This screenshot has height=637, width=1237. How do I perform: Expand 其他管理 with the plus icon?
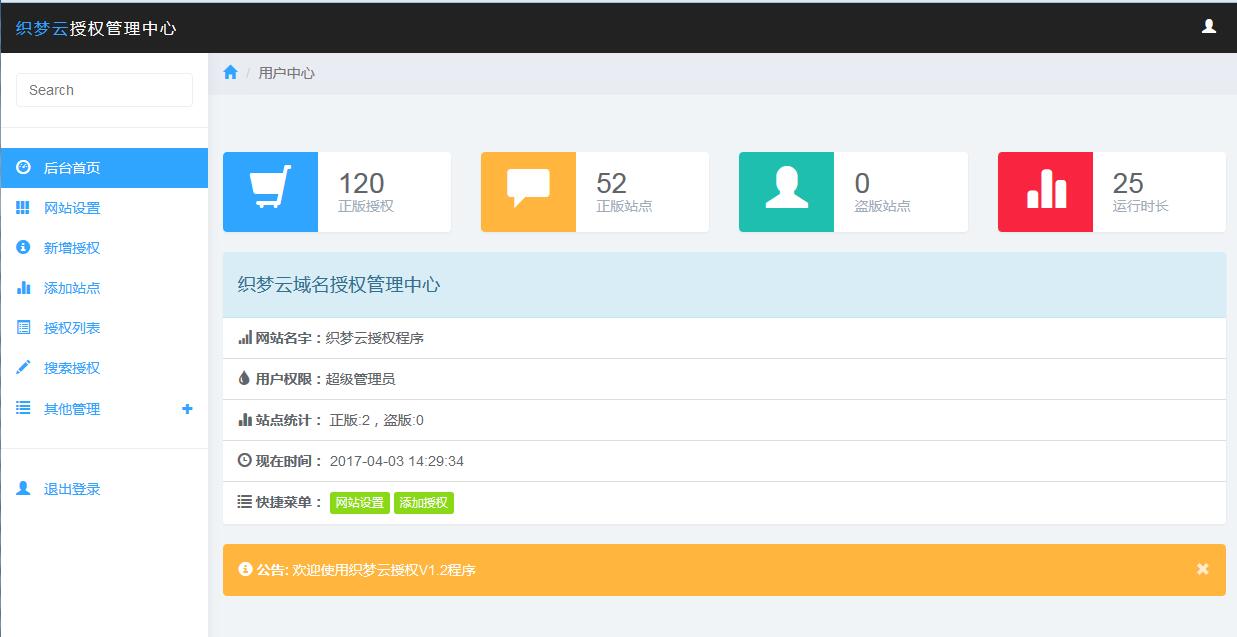(x=187, y=409)
